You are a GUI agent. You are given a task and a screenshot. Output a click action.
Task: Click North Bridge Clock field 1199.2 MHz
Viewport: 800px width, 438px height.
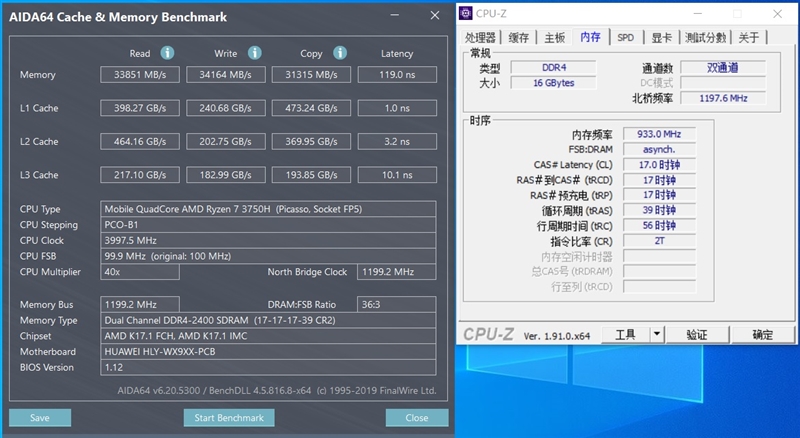pos(396,272)
